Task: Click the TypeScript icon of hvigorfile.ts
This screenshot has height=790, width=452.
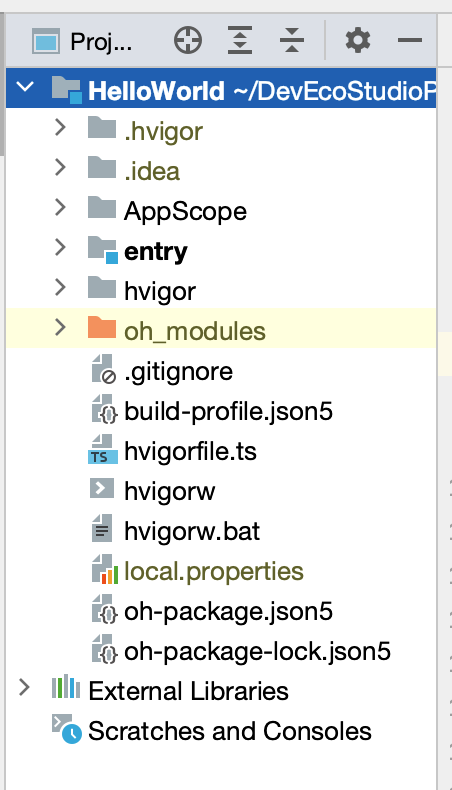Action: click(103, 449)
